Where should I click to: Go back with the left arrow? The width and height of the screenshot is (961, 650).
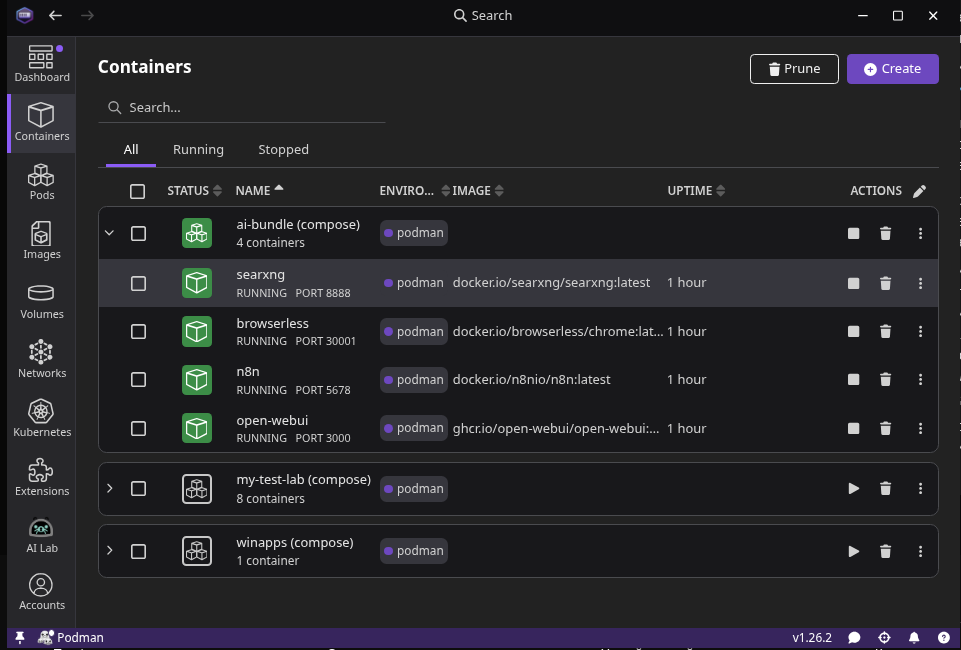tap(56, 15)
